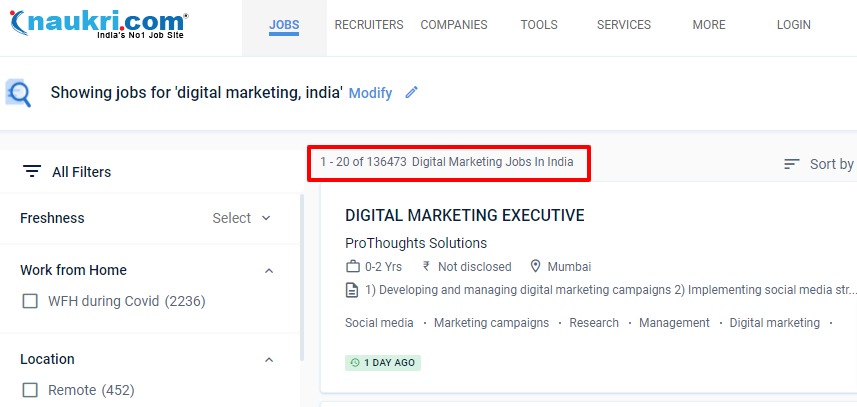
Task: Open the Recruiters menu
Action: 369,25
